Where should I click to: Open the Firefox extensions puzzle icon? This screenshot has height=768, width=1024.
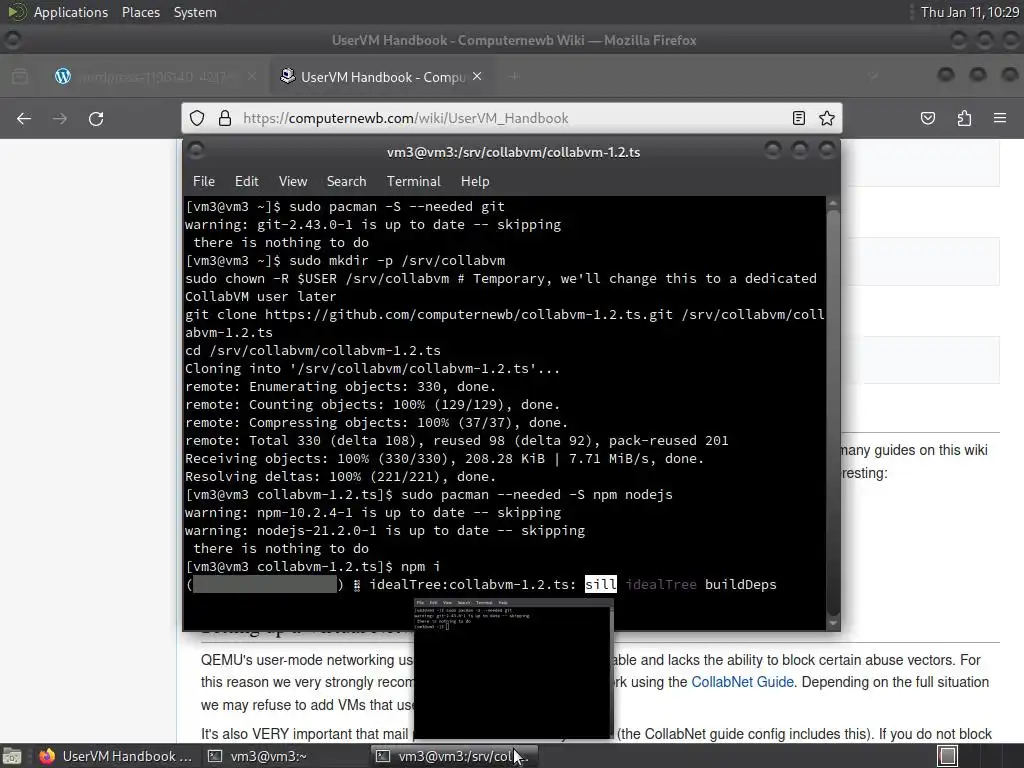pos(964,118)
